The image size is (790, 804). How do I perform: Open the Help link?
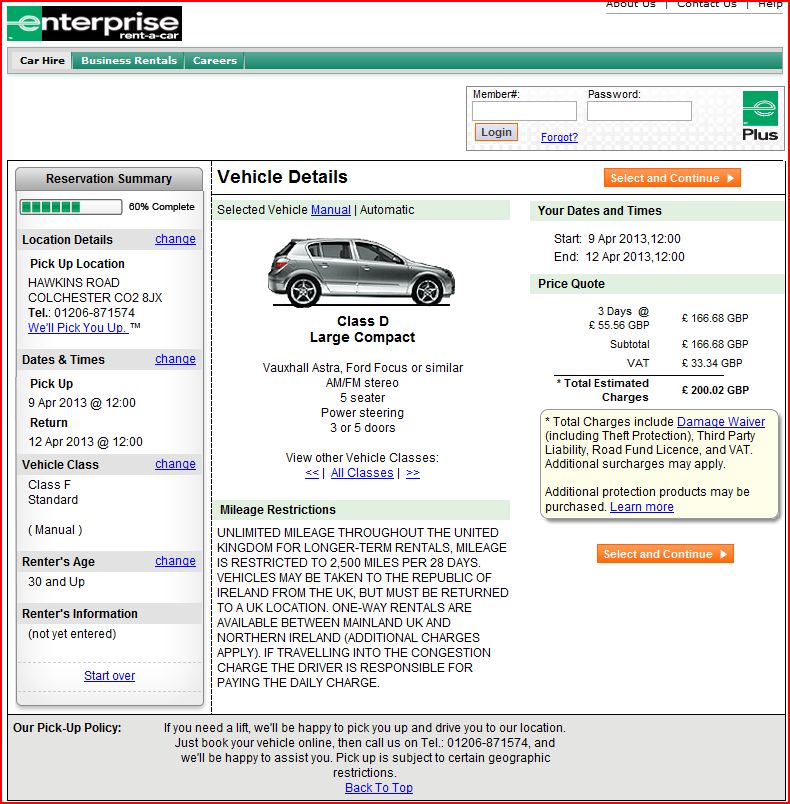click(770, 4)
